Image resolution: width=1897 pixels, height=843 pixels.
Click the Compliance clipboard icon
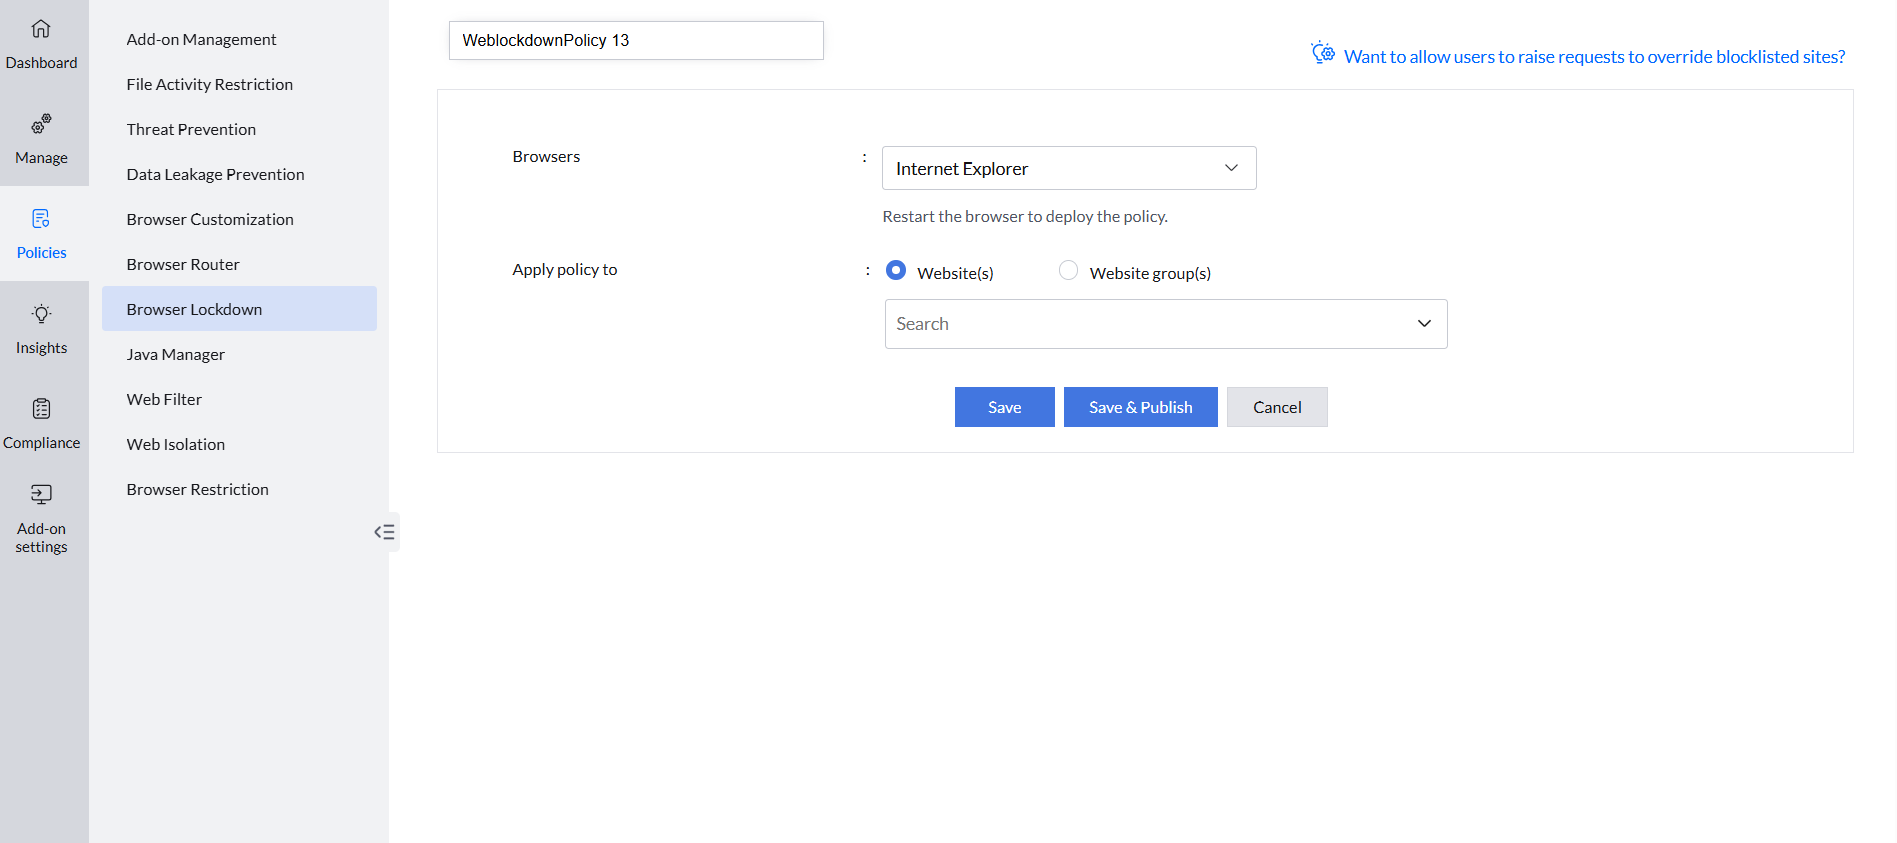point(41,409)
